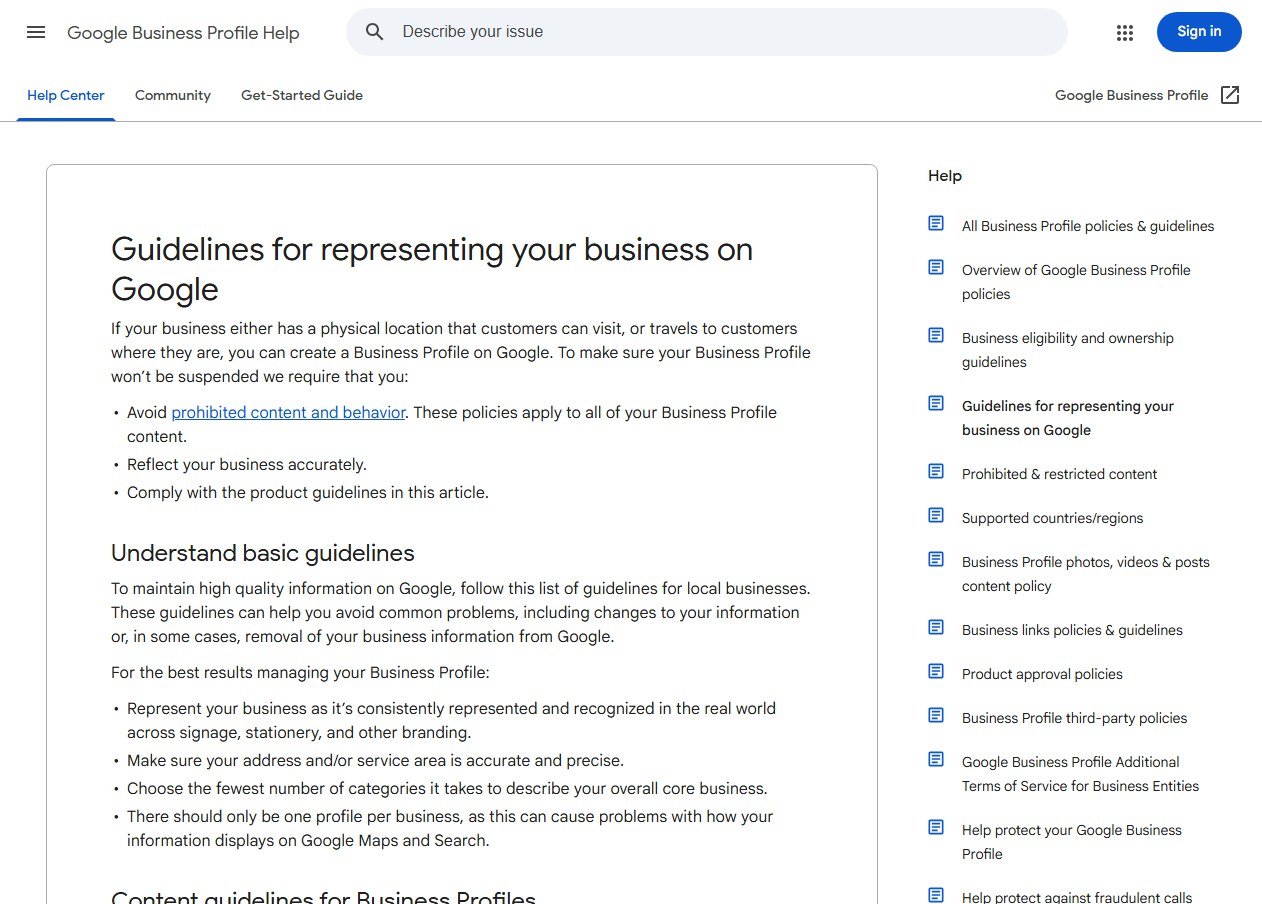Screen dimensions: 1262x904
Task: Click the article icon next to Overview of Google Business Profile
Action: point(936,267)
